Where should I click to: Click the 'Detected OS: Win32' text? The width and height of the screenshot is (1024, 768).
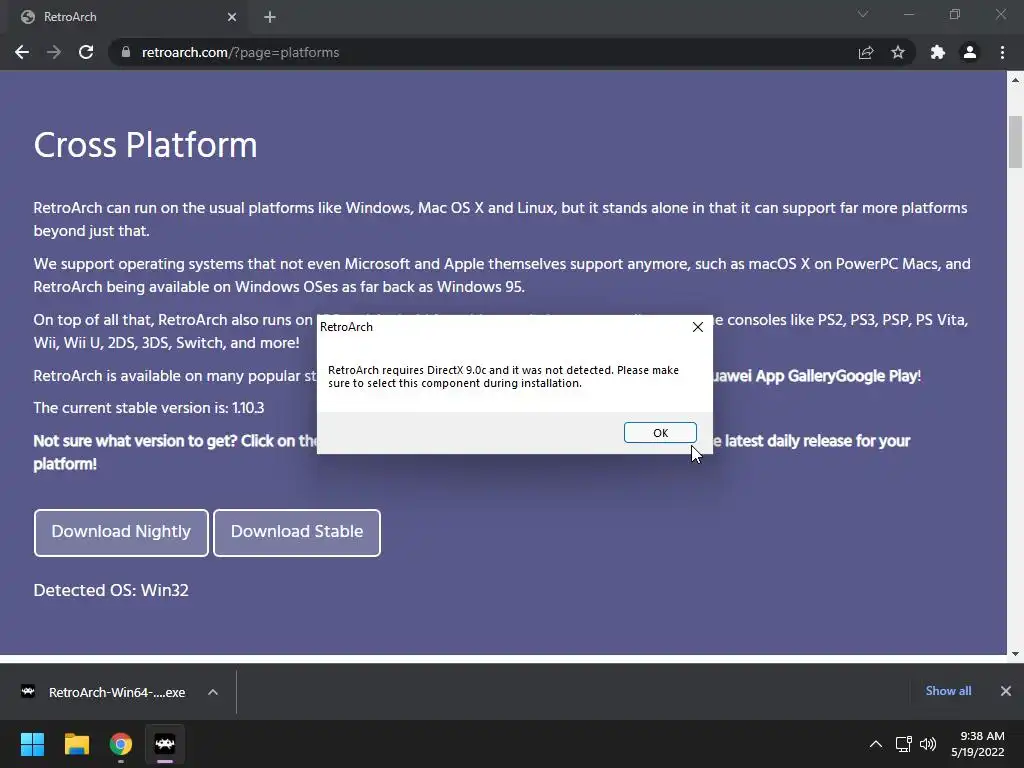(111, 590)
